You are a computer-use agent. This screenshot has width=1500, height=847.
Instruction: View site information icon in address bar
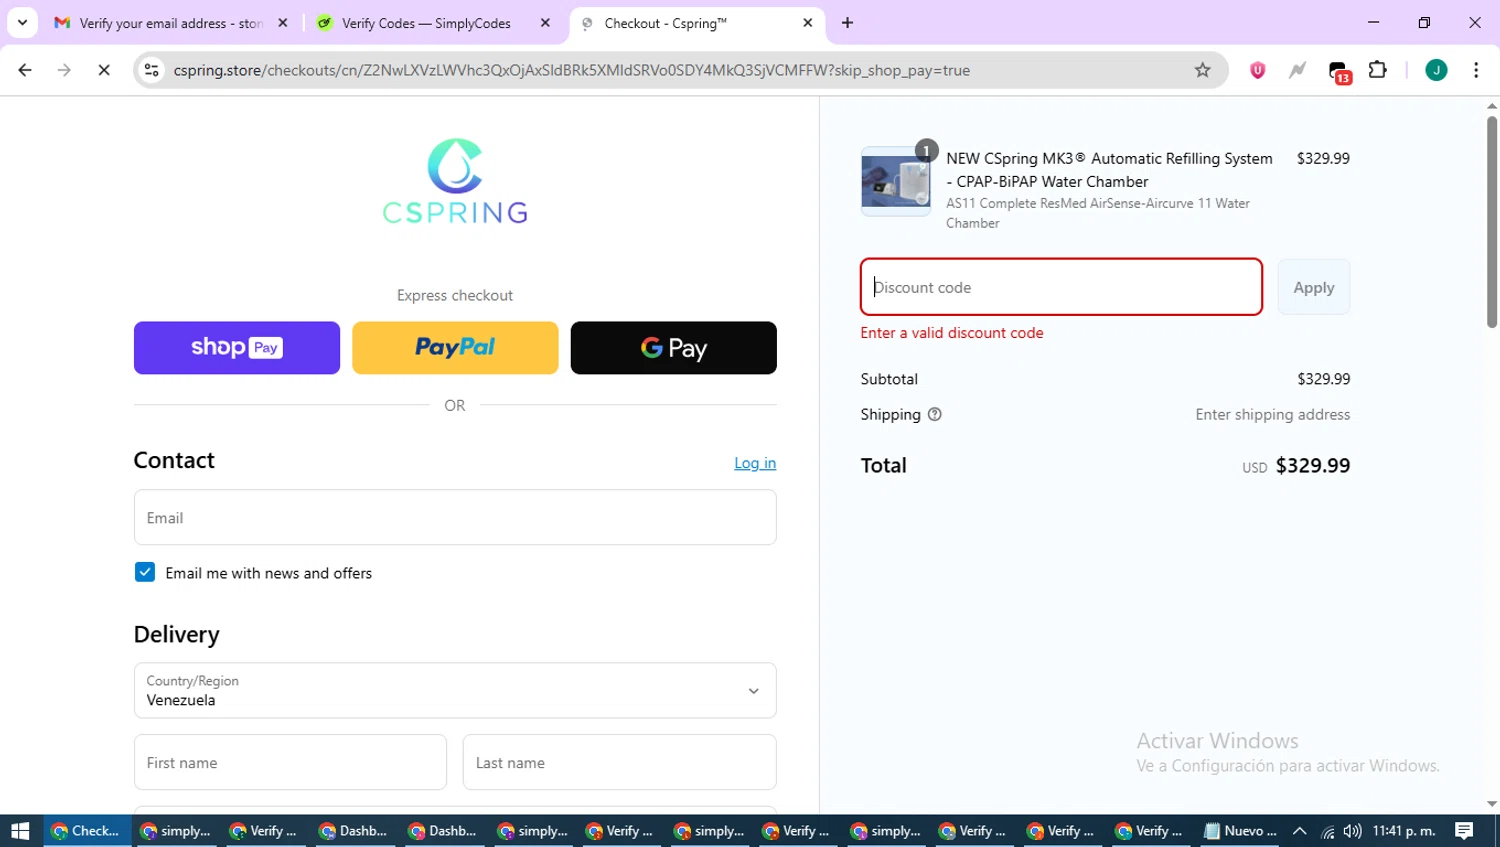[152, 70]
